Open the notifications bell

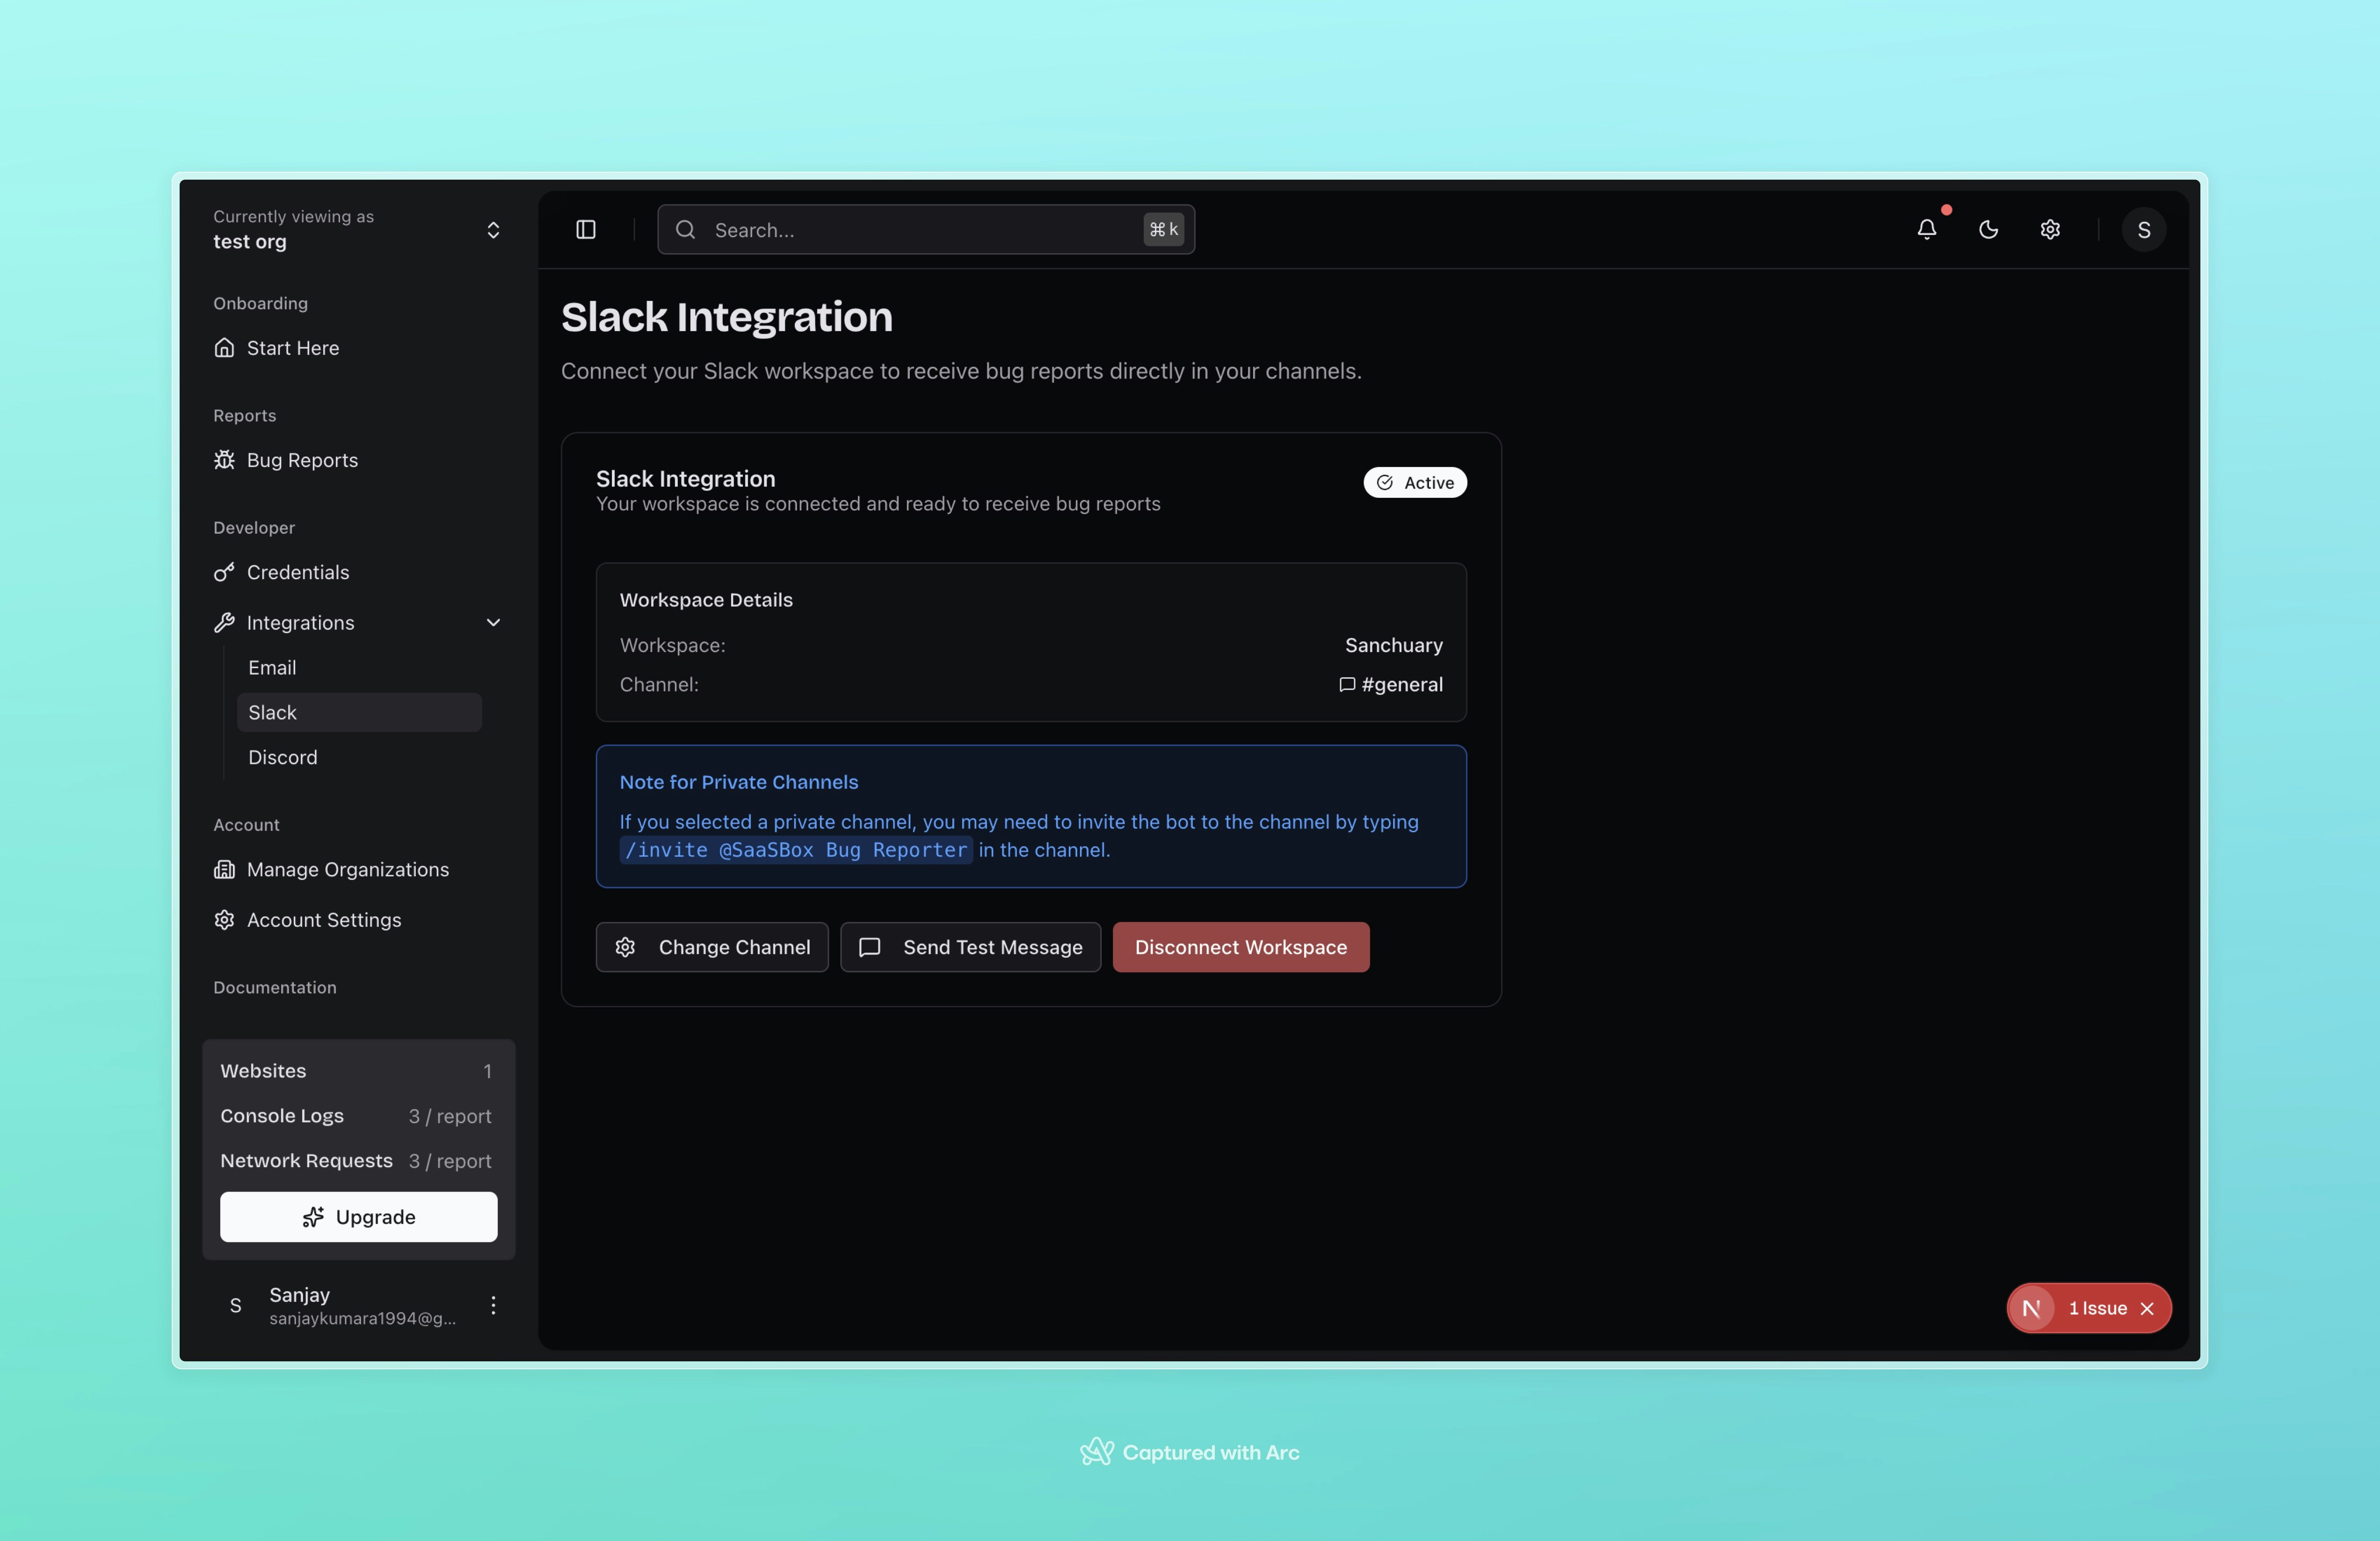1926,230
